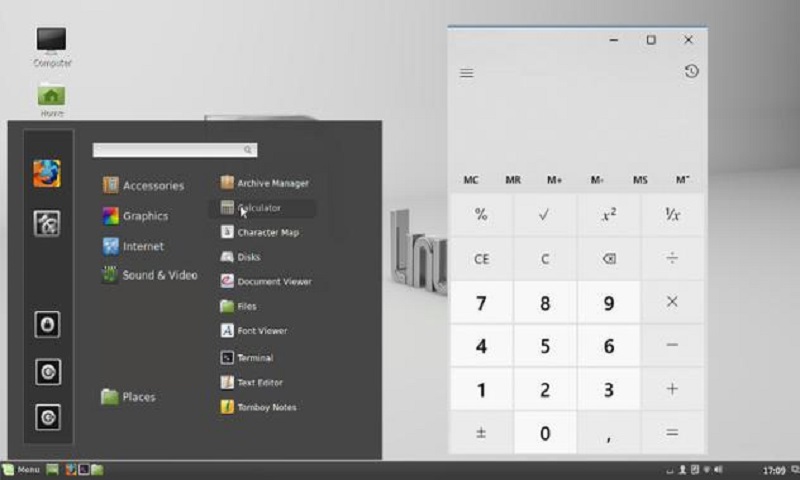Screen dimensions: 800x480
Task: Click the C clear key
Action: [544, 259]
